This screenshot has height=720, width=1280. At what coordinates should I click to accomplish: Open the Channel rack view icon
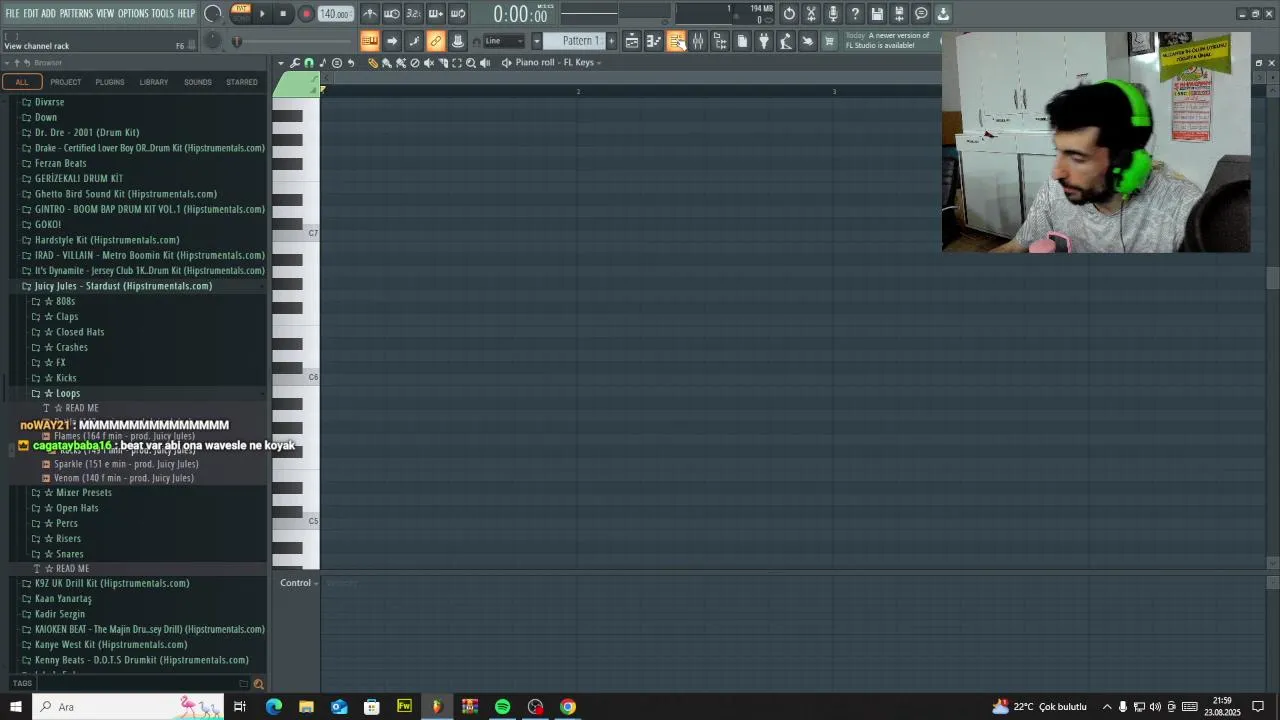(676, 41)
